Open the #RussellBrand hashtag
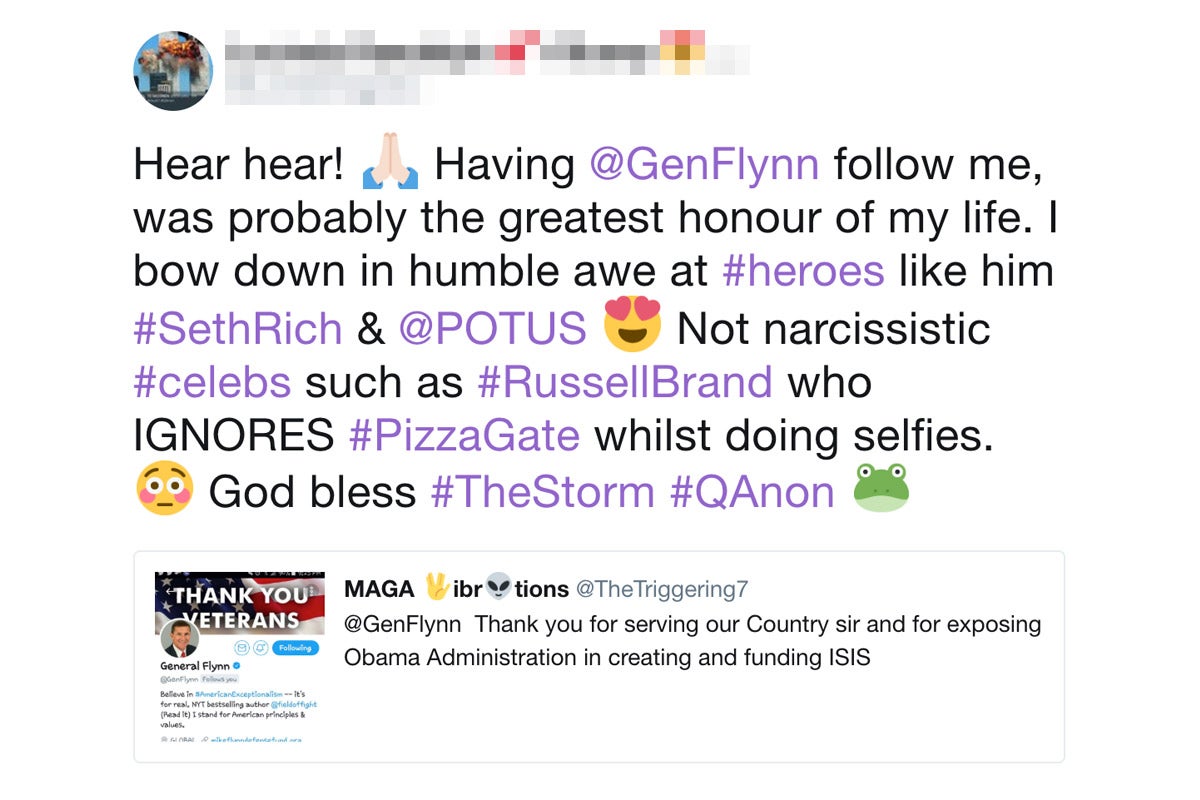Screen dimensions: 1200x800 click(x=625, y=381)
